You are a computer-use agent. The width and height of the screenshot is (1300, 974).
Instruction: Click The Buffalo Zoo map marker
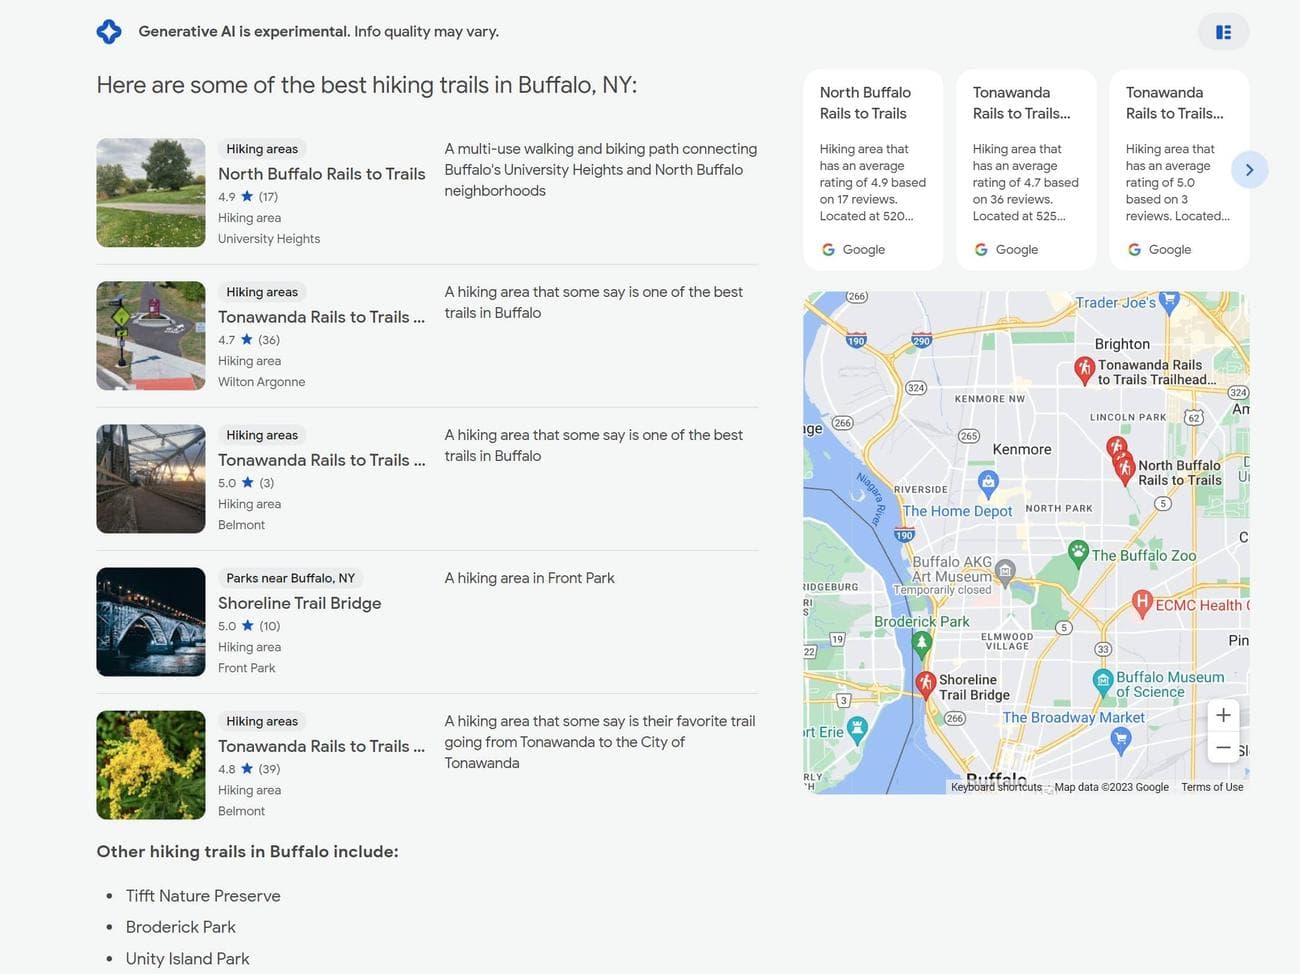[1078, 551]
